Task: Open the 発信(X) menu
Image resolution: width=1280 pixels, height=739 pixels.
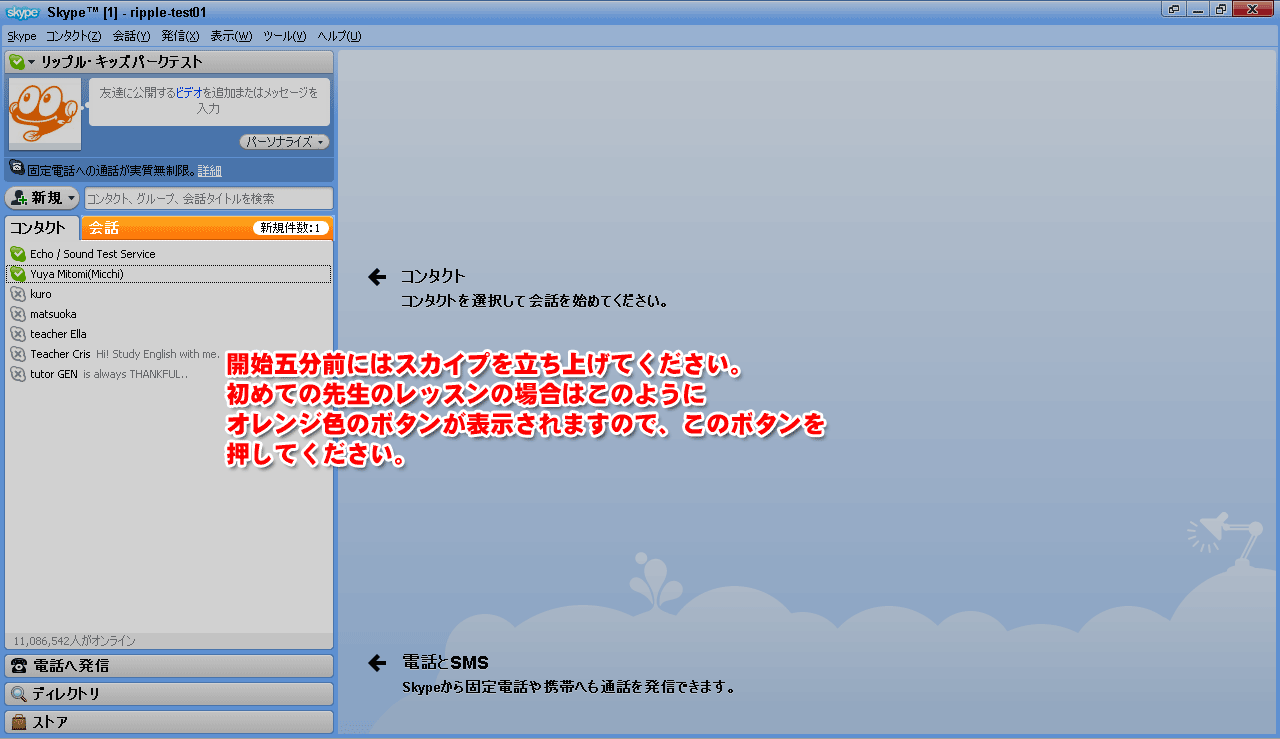Action: coord(180,36)
